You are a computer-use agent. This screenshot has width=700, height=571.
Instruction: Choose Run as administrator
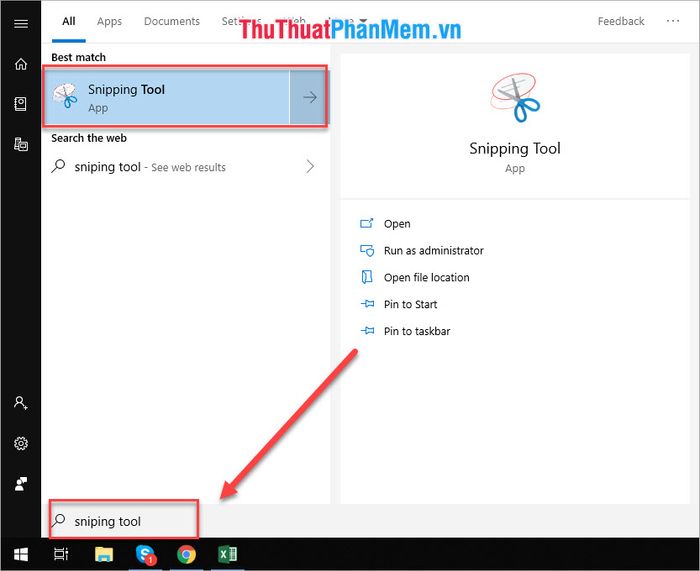[x=433, y=250]
